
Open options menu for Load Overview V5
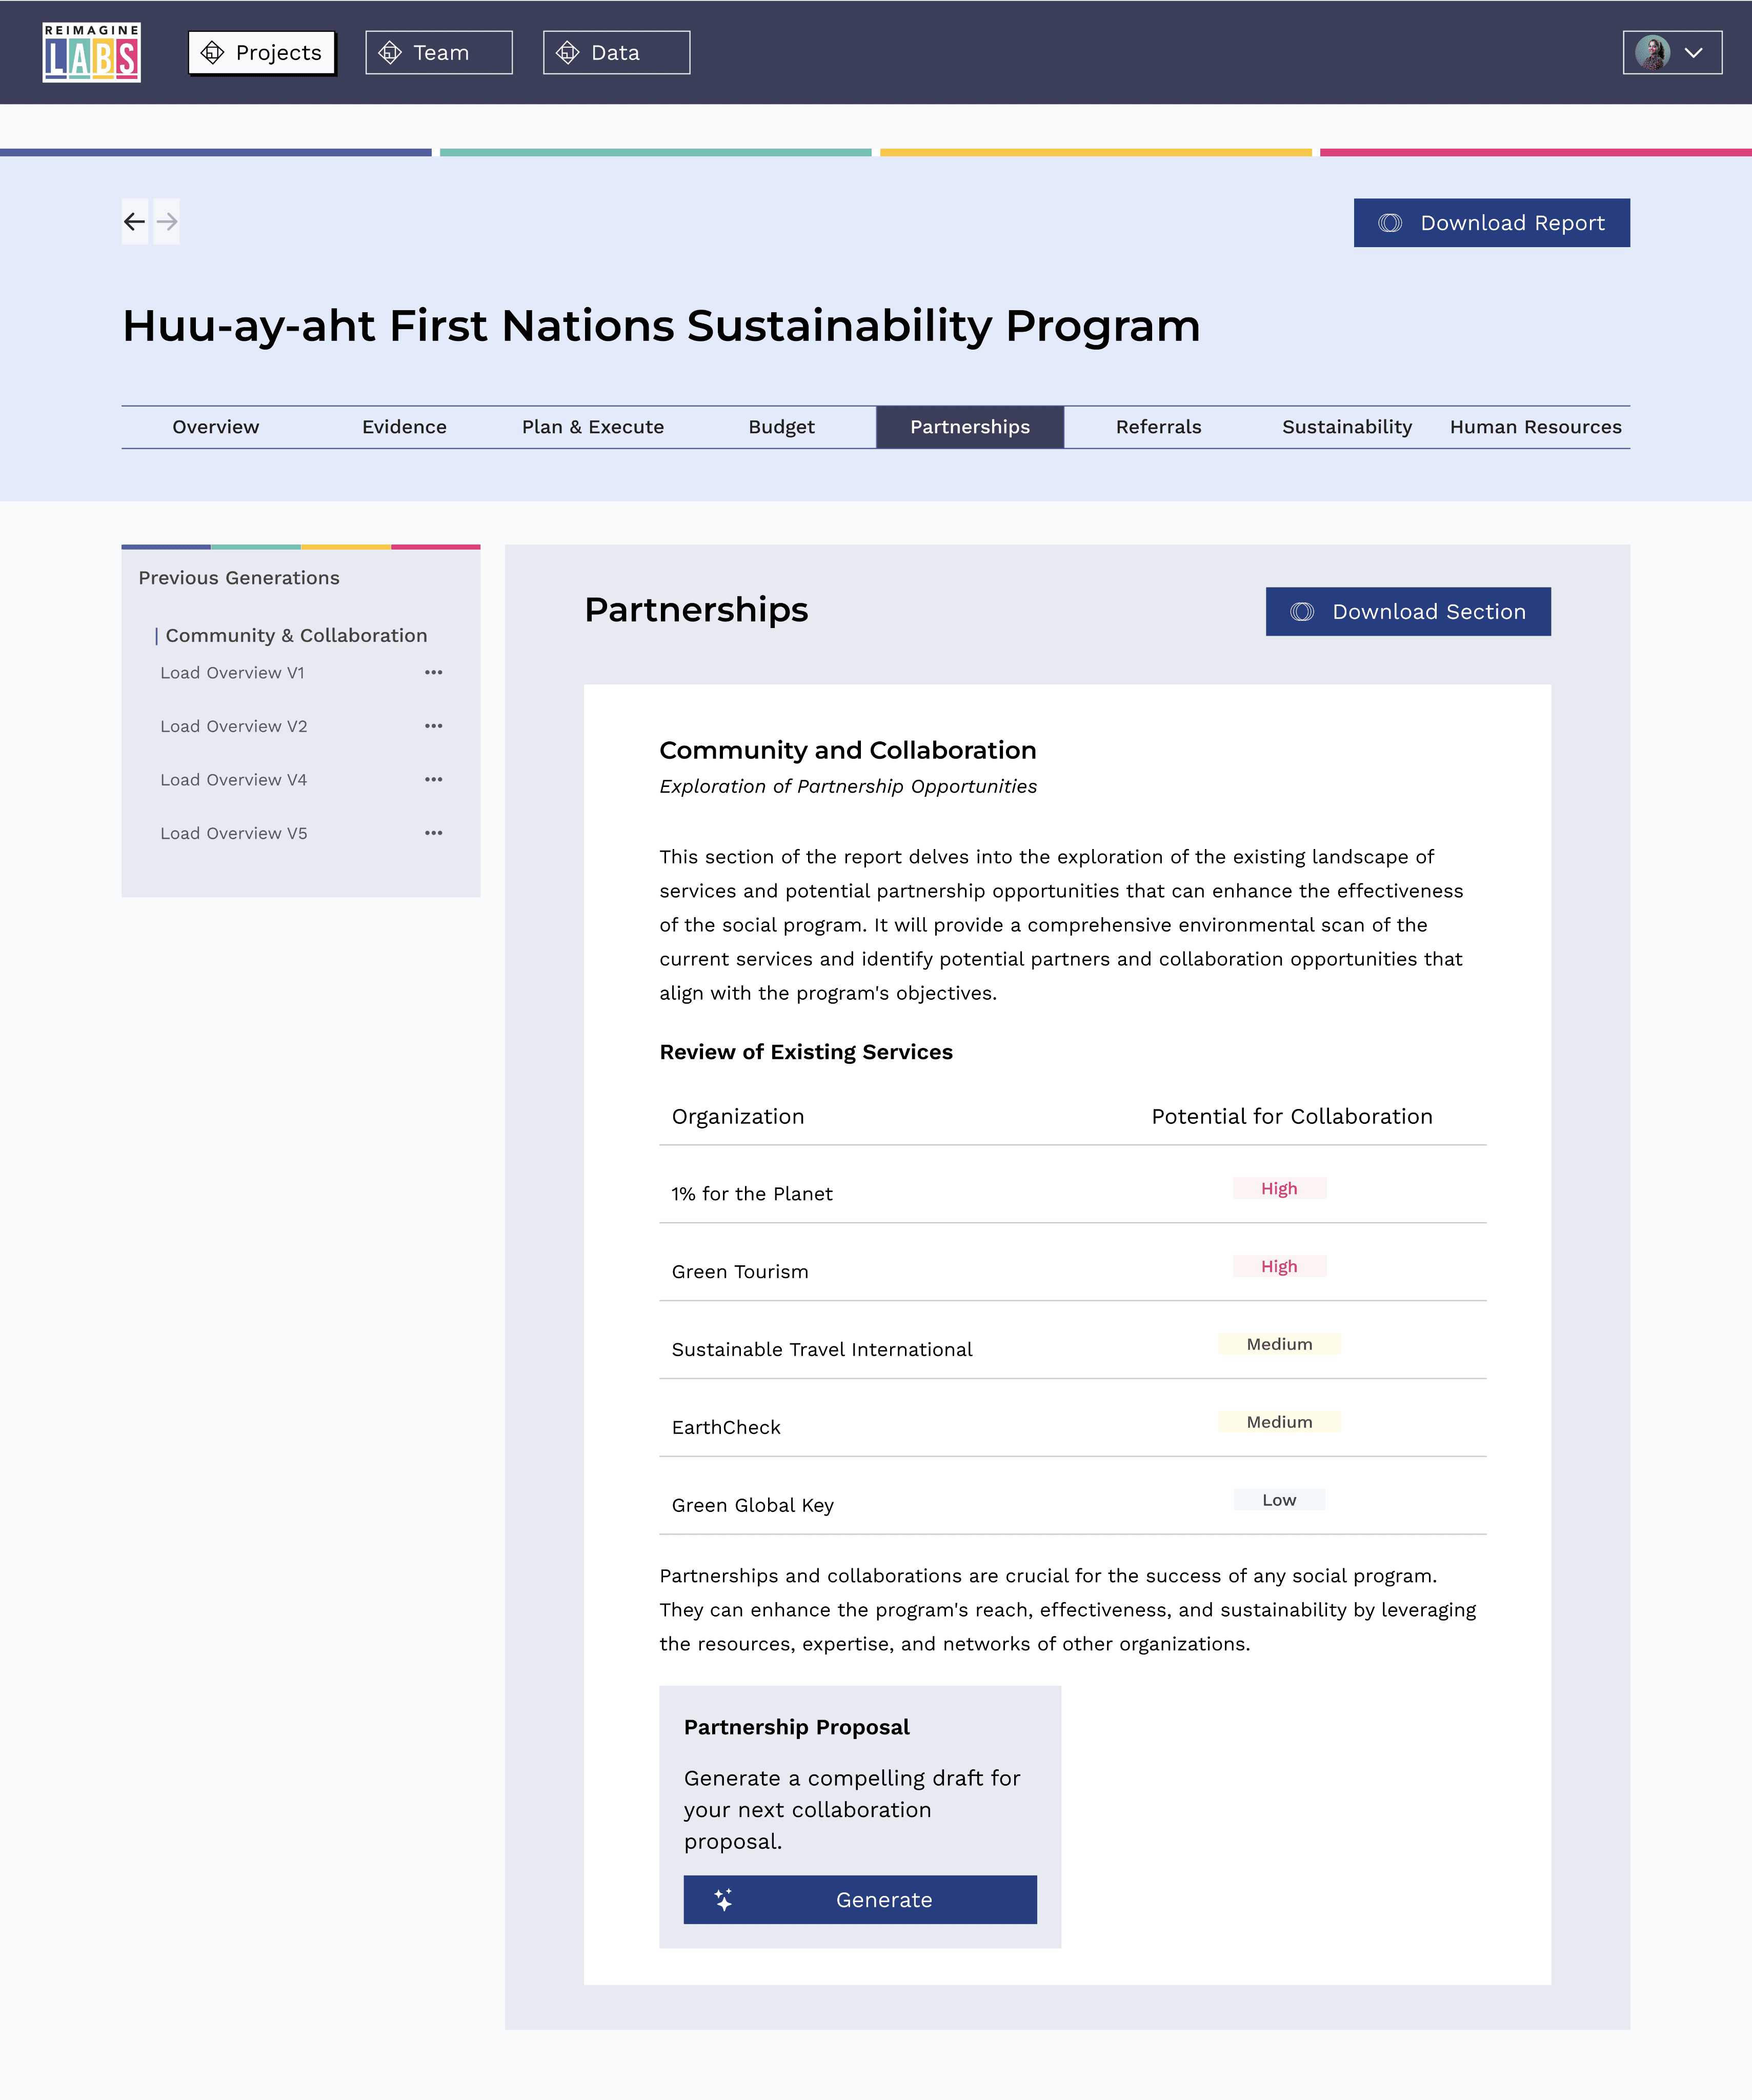click(433, 833)
